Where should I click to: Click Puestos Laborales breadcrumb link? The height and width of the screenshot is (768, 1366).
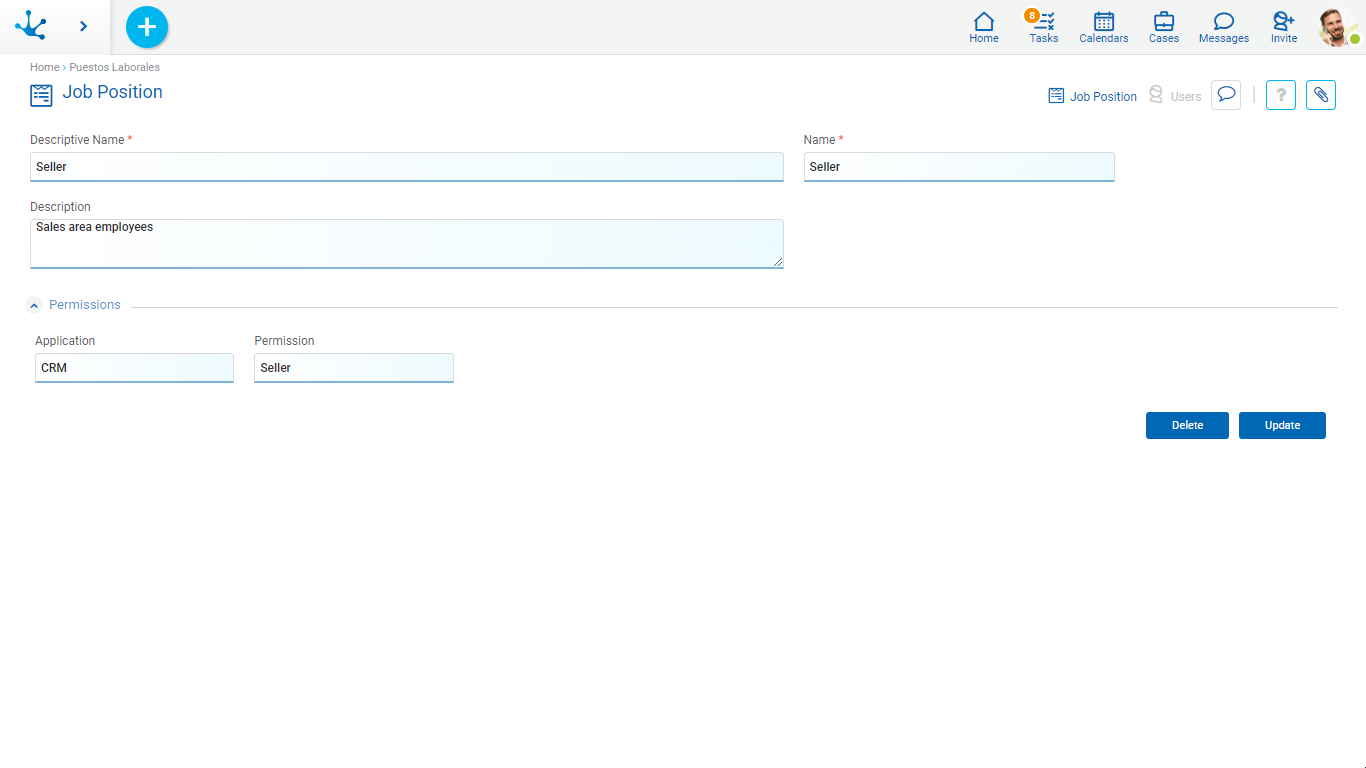point(114,67)
